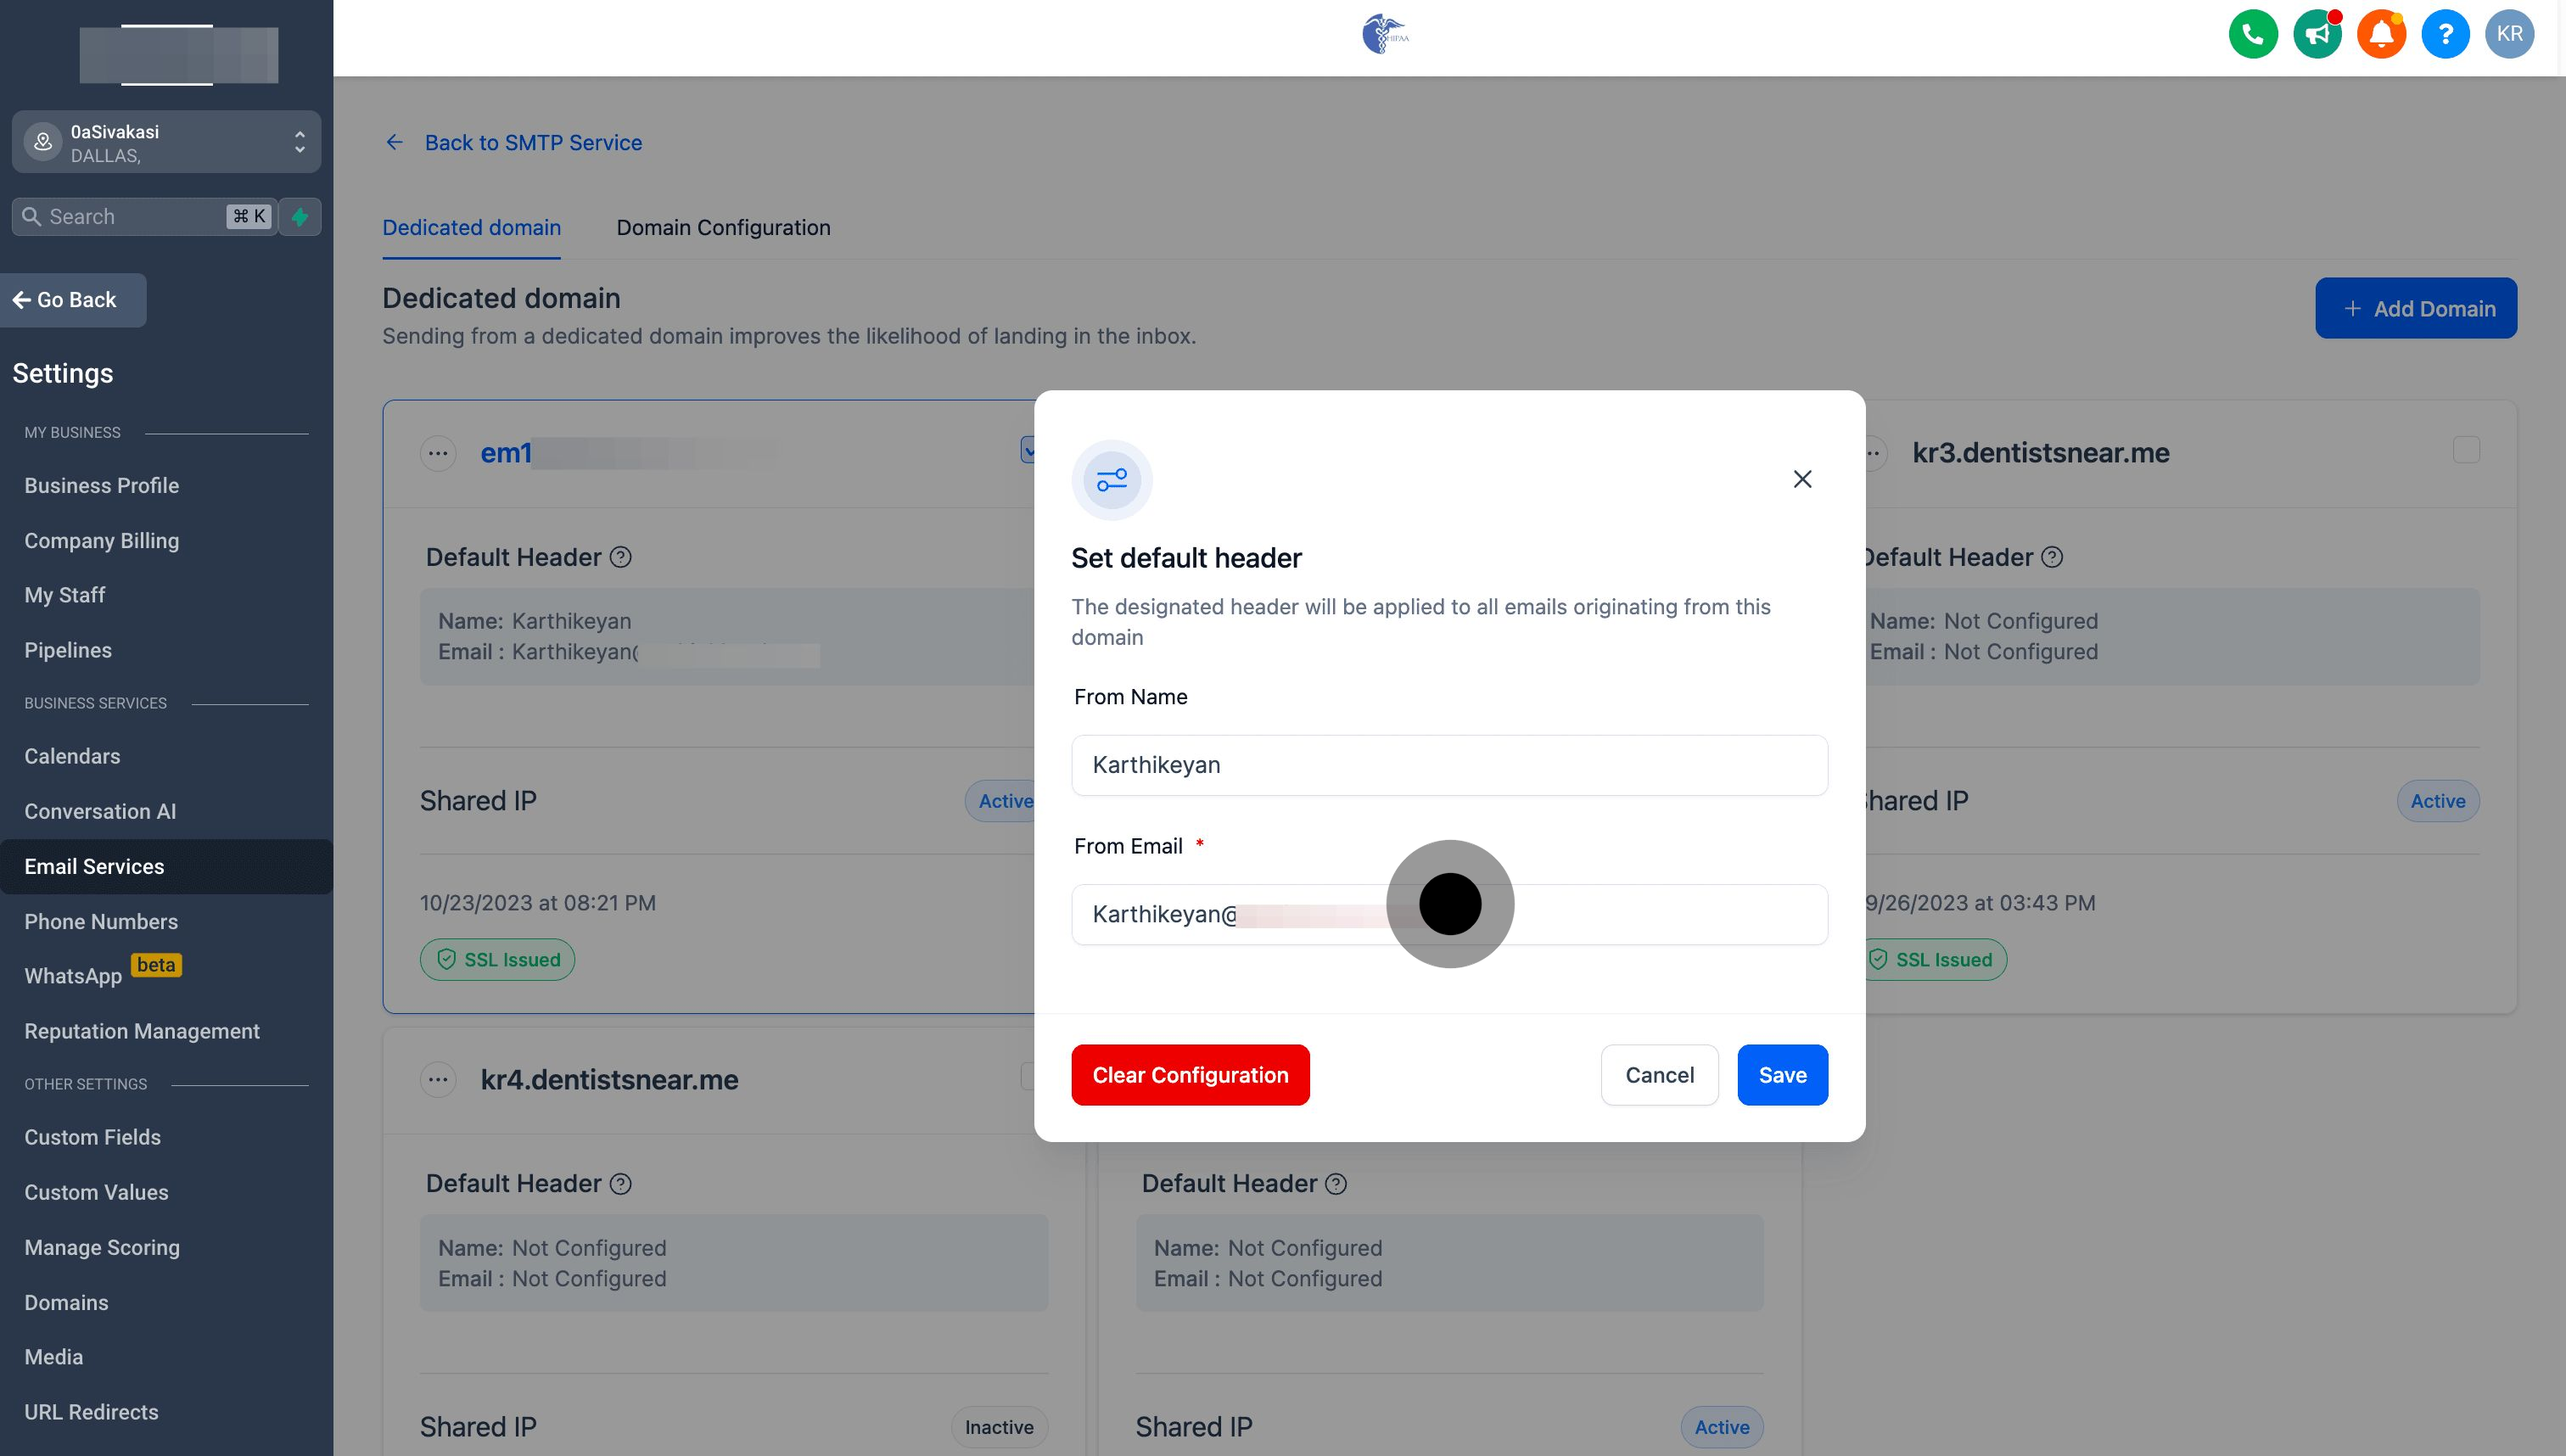Click the red Clear Configuration button

pos(1190,1075)
